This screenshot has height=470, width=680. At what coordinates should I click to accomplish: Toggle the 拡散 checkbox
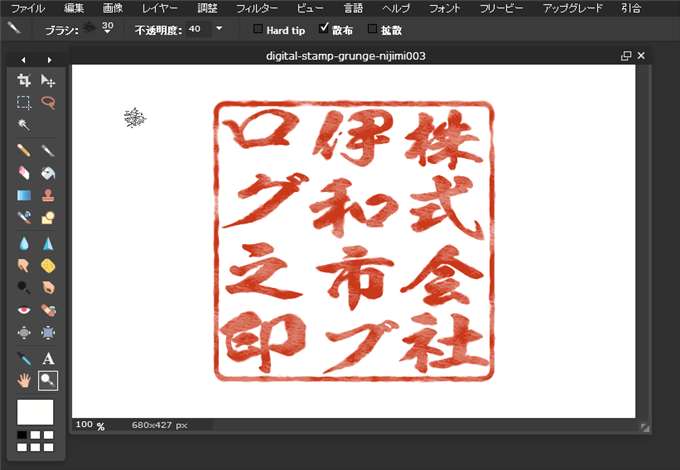(x=373, y=30)
